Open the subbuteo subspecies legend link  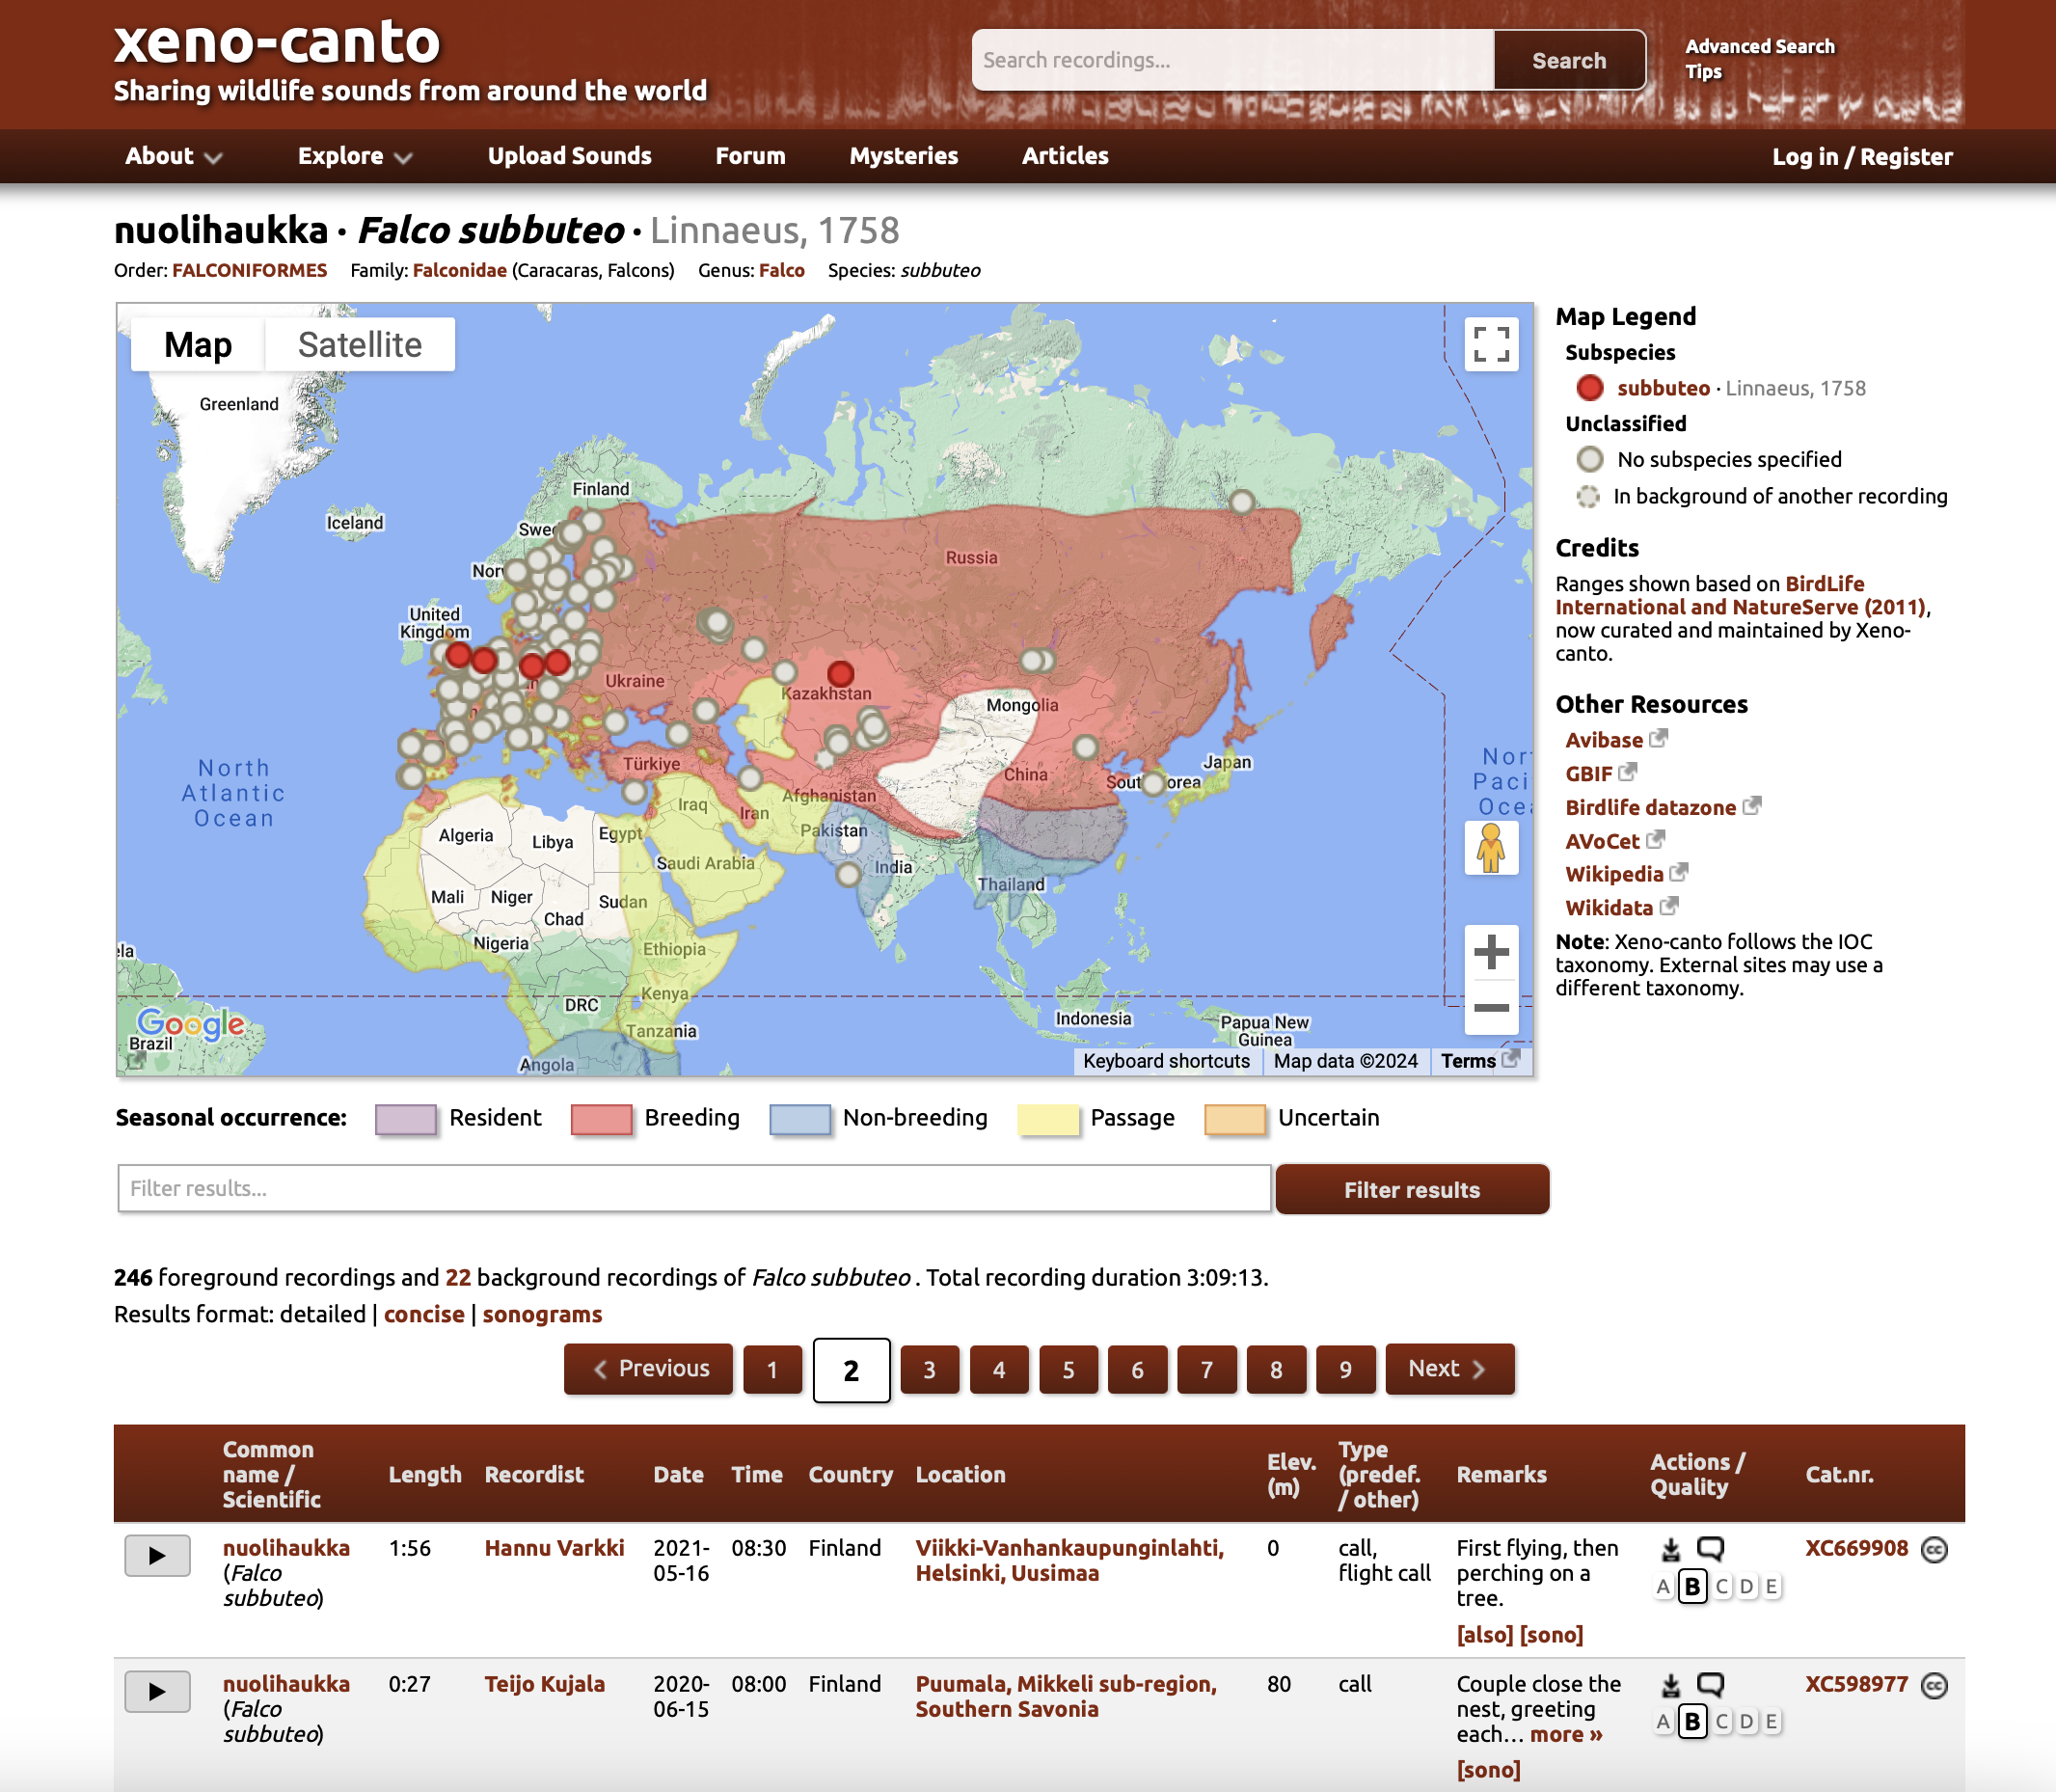1663,388
